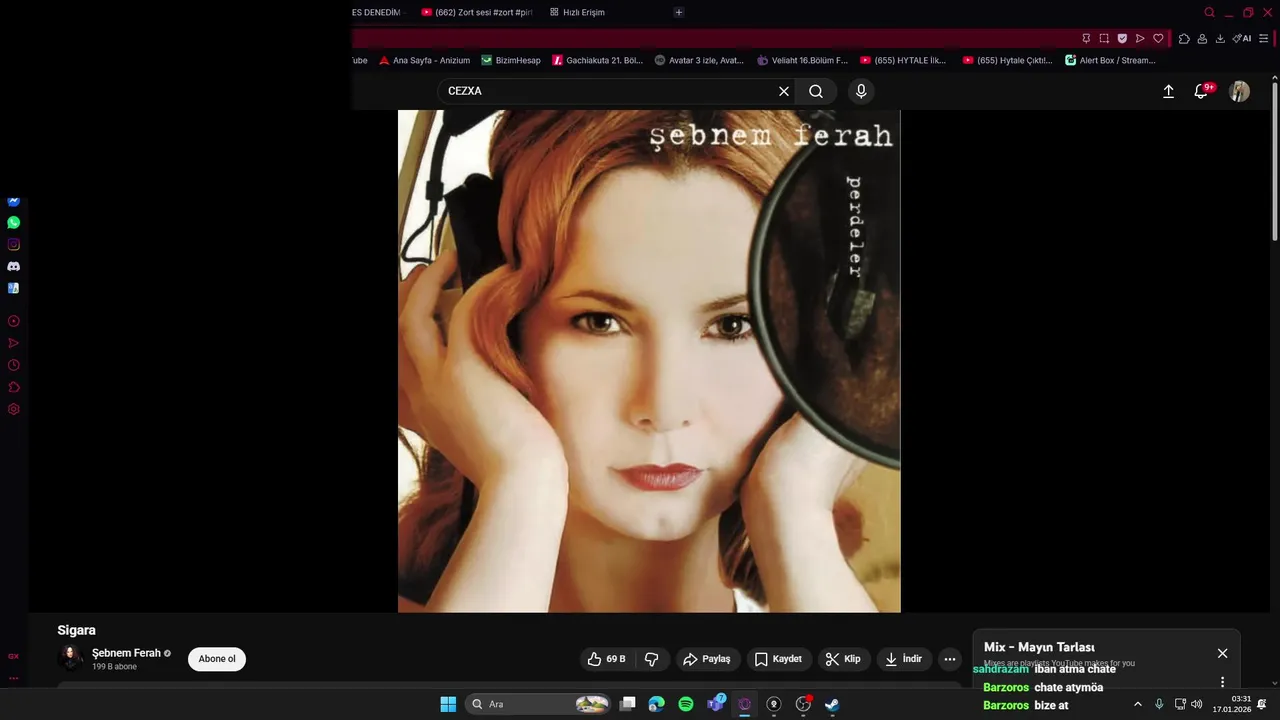Open the BizimHesap bookmark

(511, 60)
